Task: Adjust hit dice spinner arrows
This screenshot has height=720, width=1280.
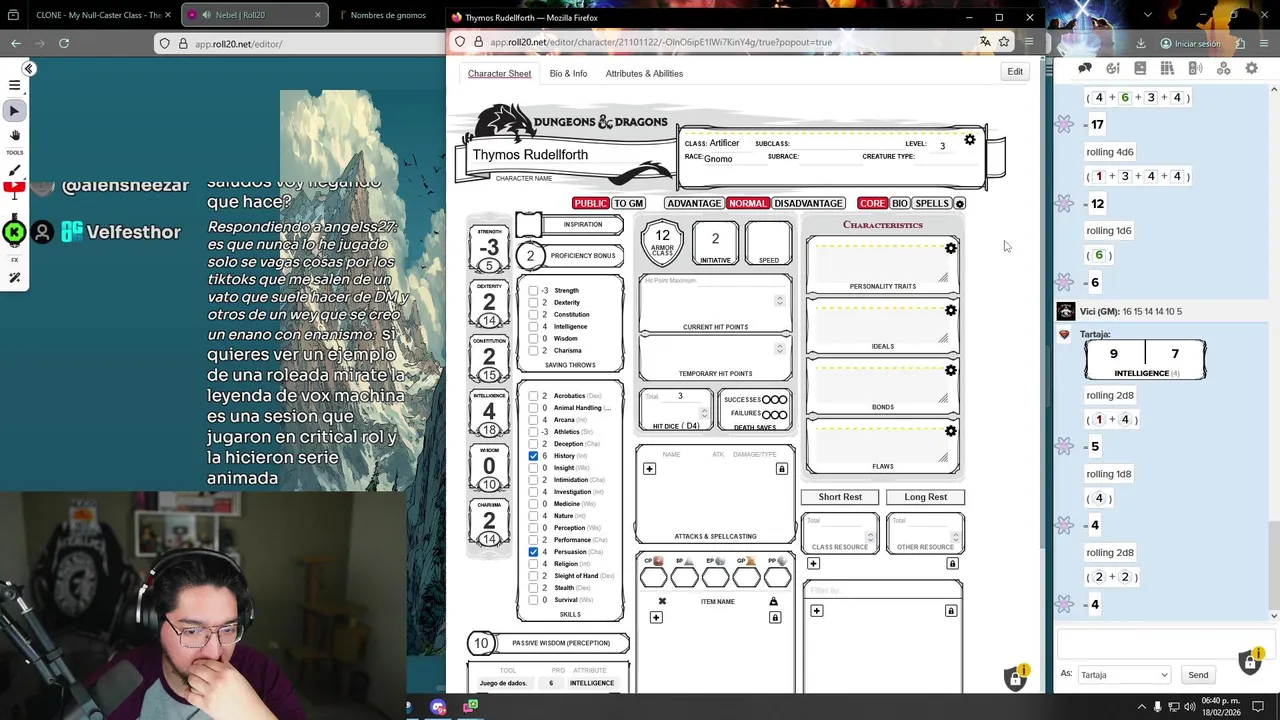Action: (704, 411)
